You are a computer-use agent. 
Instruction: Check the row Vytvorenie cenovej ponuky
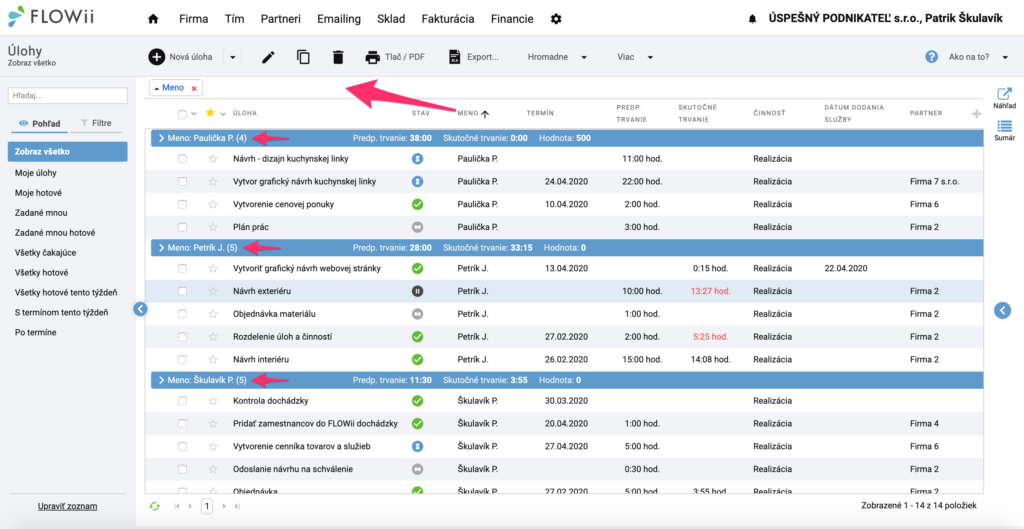click(182, 204)
